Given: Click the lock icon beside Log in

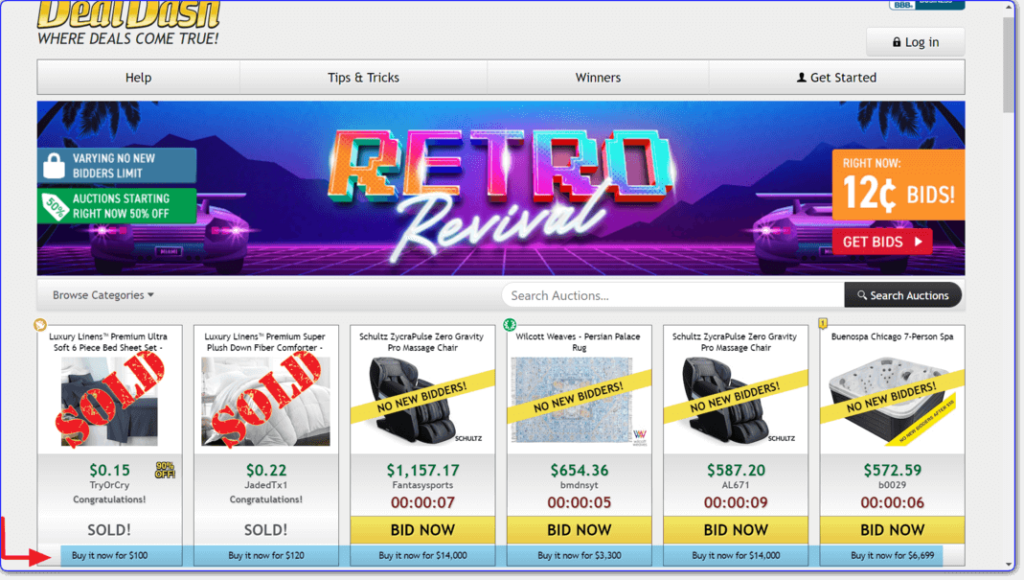Looking at the screenshot, I should point(897,42).
